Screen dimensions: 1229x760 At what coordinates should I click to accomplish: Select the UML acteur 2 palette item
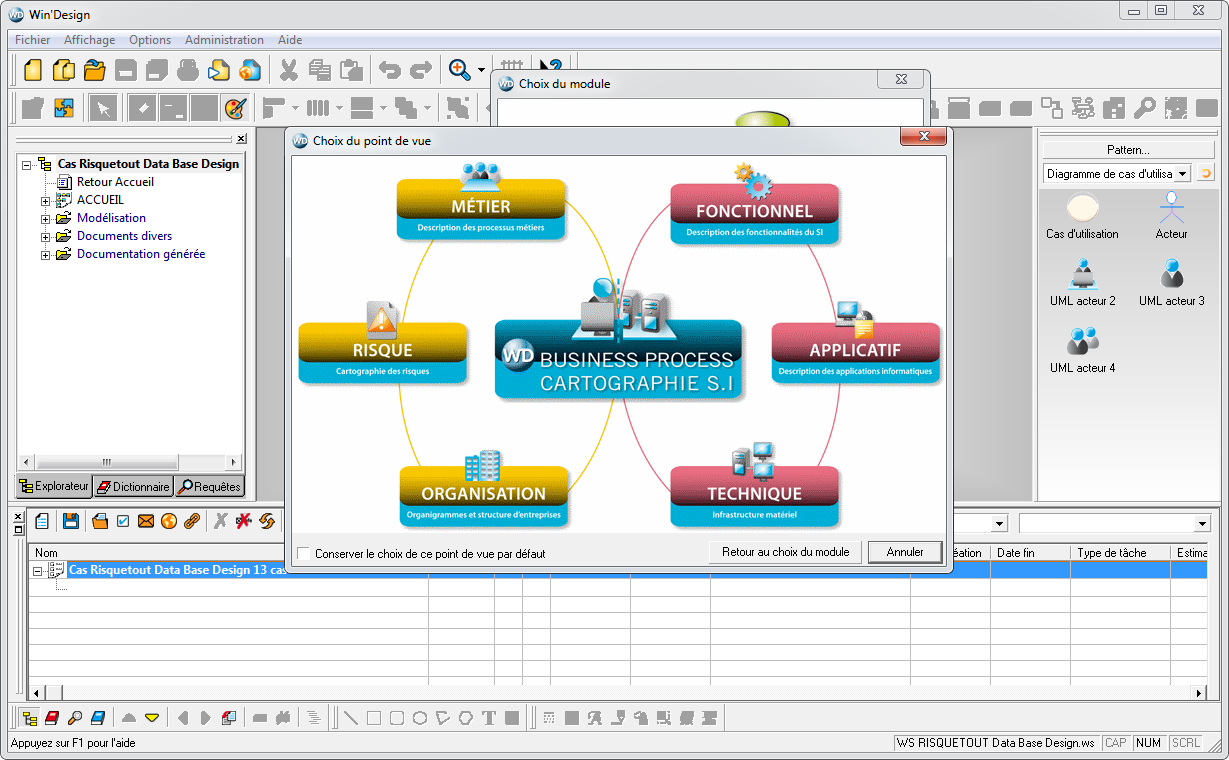[x=1082, y=283]
